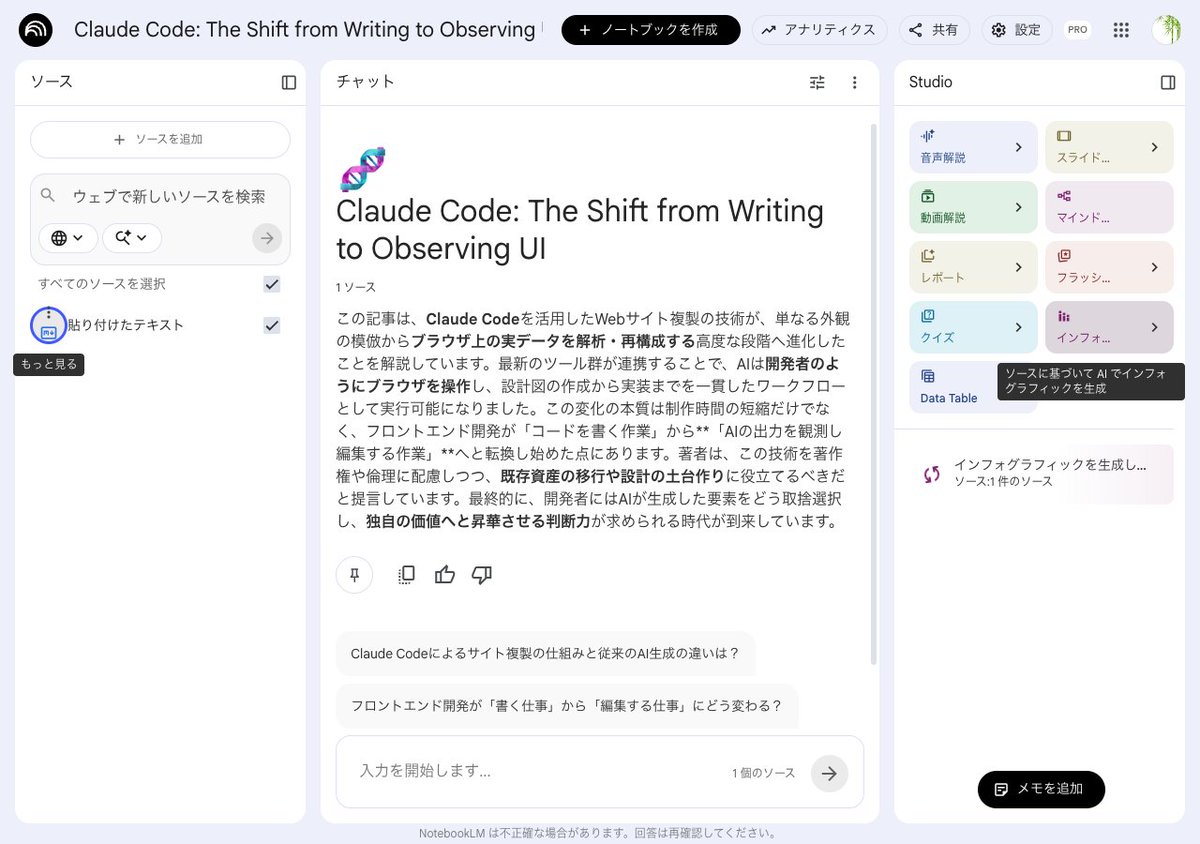Select the Claude Codeによるサイト複製 suggested question

tap(545, 653)
